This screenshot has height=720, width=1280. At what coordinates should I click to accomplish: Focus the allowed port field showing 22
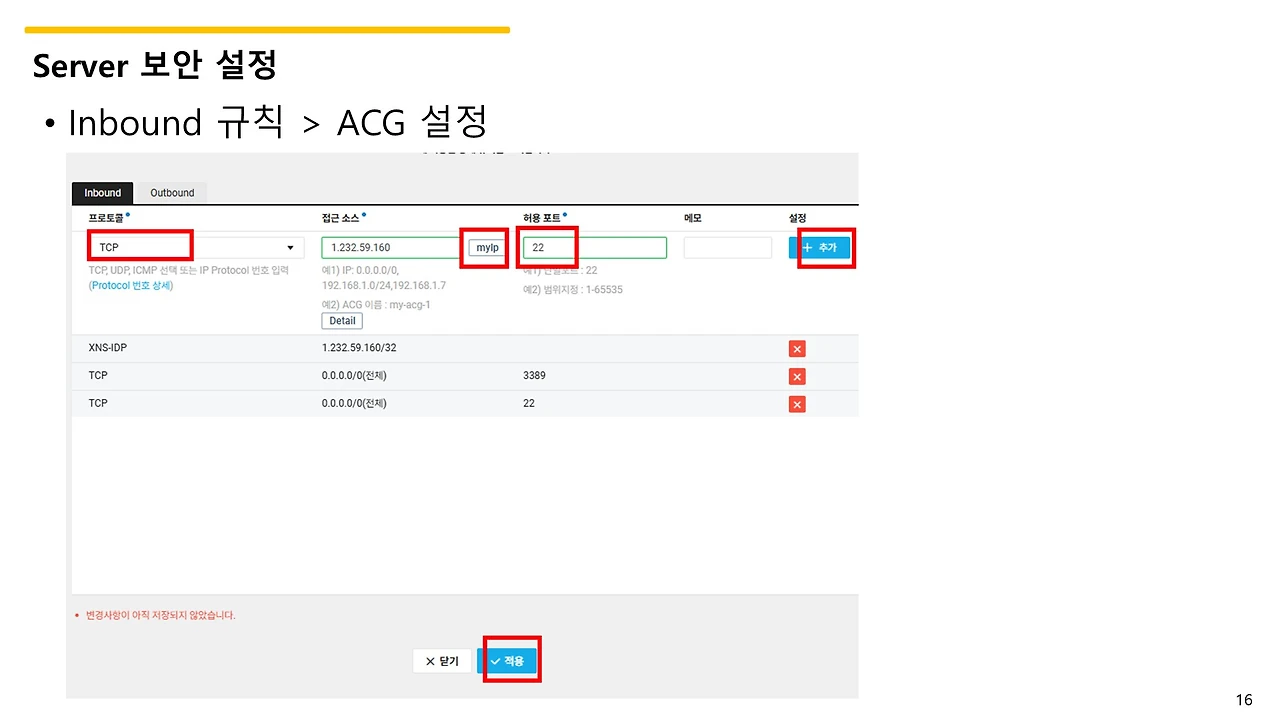[594, 247]
